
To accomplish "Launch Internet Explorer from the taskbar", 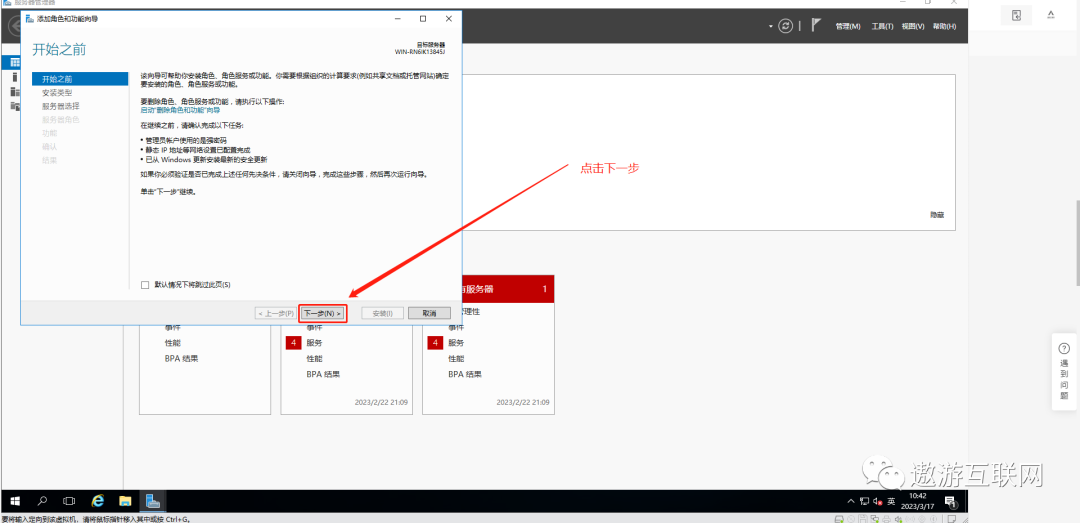I will pyautogui.click(x=98, y=501).
